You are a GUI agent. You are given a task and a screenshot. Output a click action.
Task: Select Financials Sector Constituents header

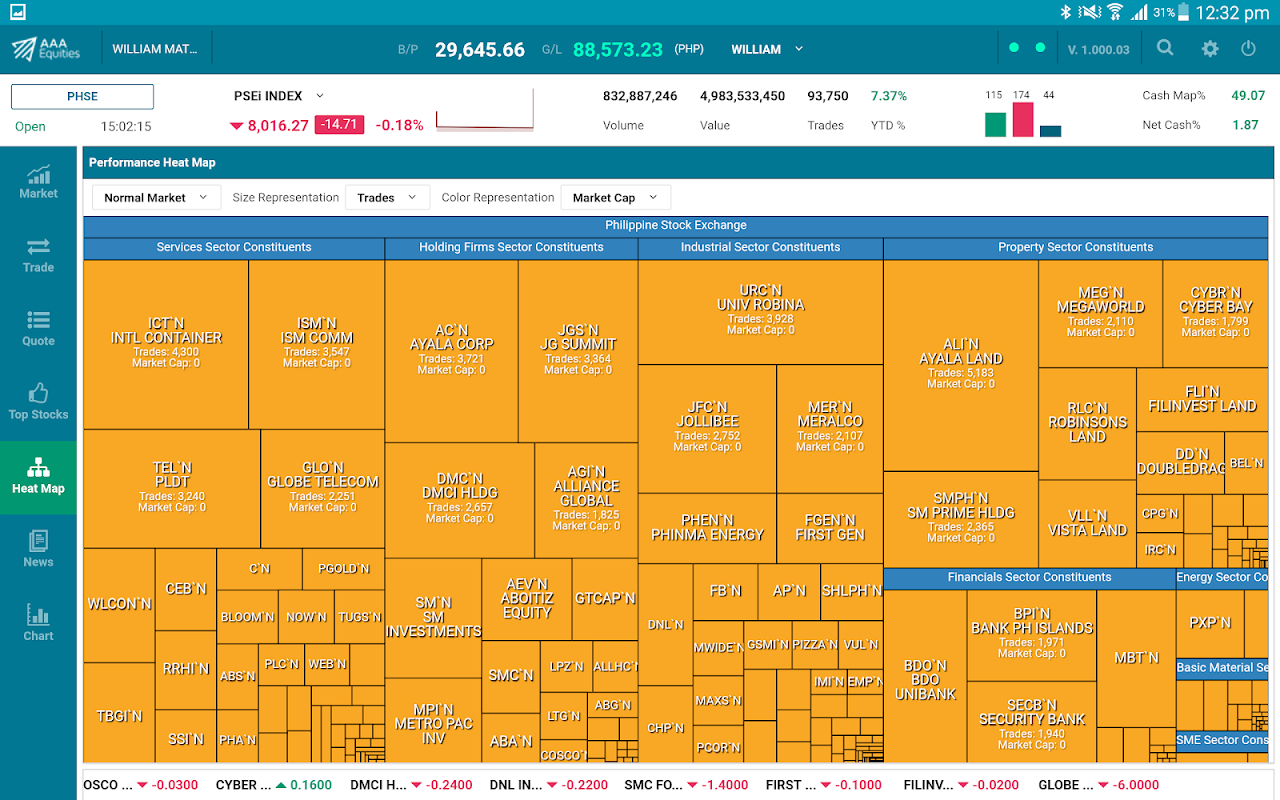coord(1029,577)
